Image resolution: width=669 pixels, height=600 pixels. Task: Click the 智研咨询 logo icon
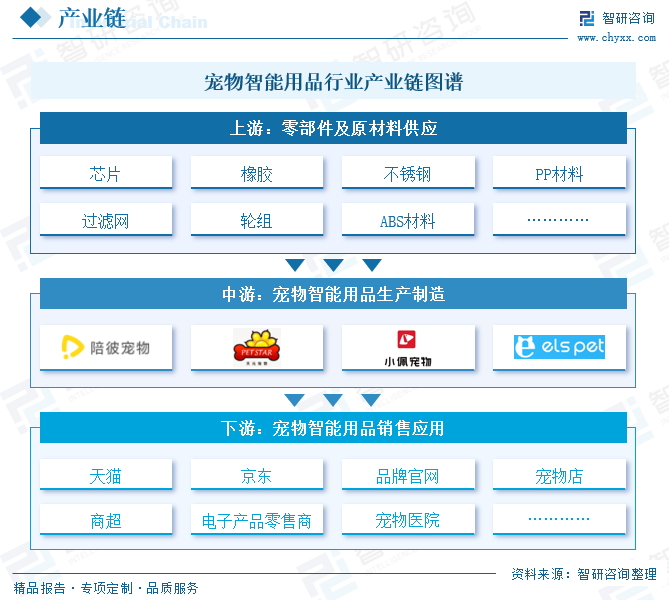[x=585, y=18]
